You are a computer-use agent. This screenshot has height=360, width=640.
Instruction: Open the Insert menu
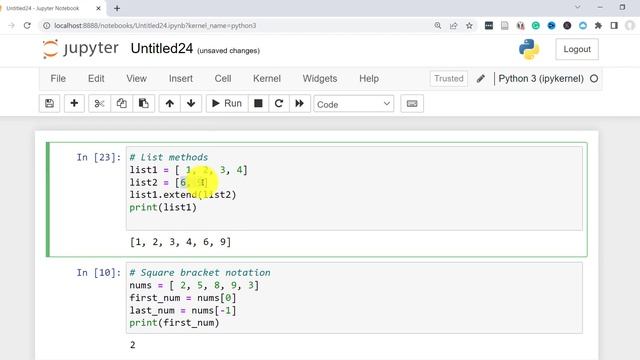181,78
